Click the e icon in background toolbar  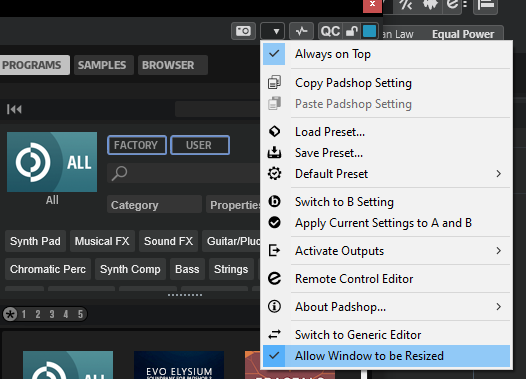point(452,5)
